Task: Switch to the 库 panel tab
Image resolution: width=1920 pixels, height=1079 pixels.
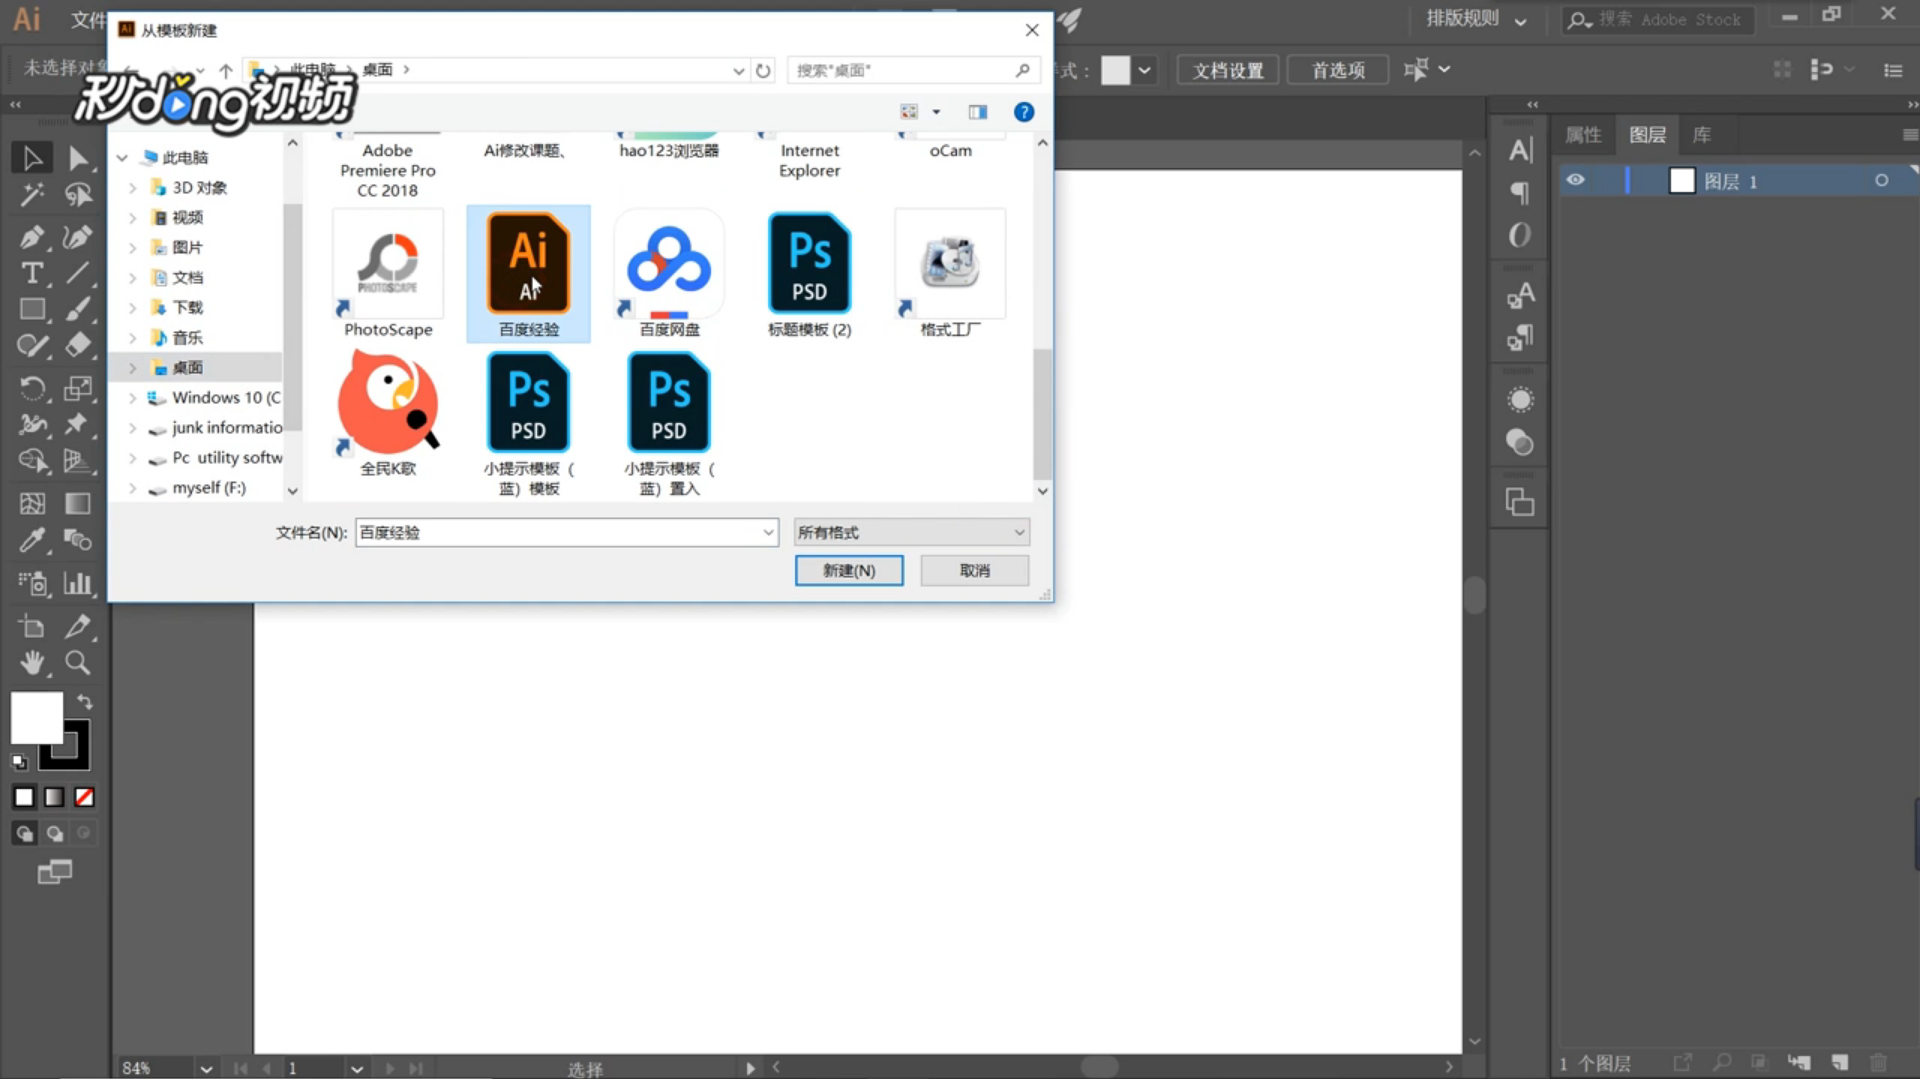Action: pos(1702,135)
